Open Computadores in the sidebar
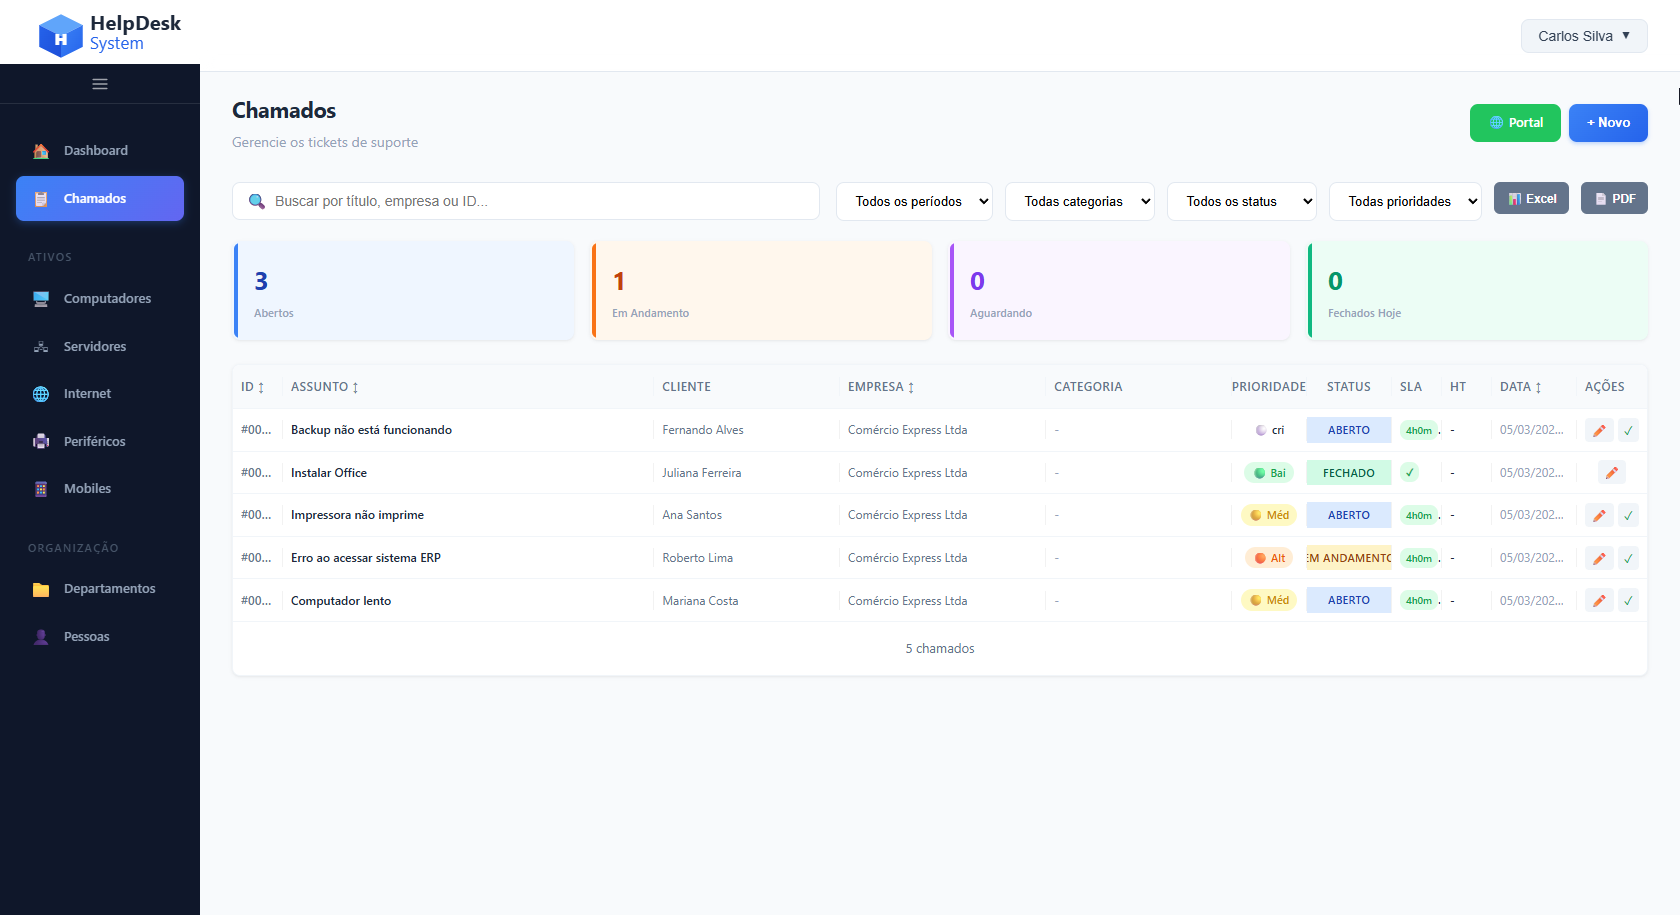The width and height of the screenshot is (1680, 915). [x=107, y=299]
